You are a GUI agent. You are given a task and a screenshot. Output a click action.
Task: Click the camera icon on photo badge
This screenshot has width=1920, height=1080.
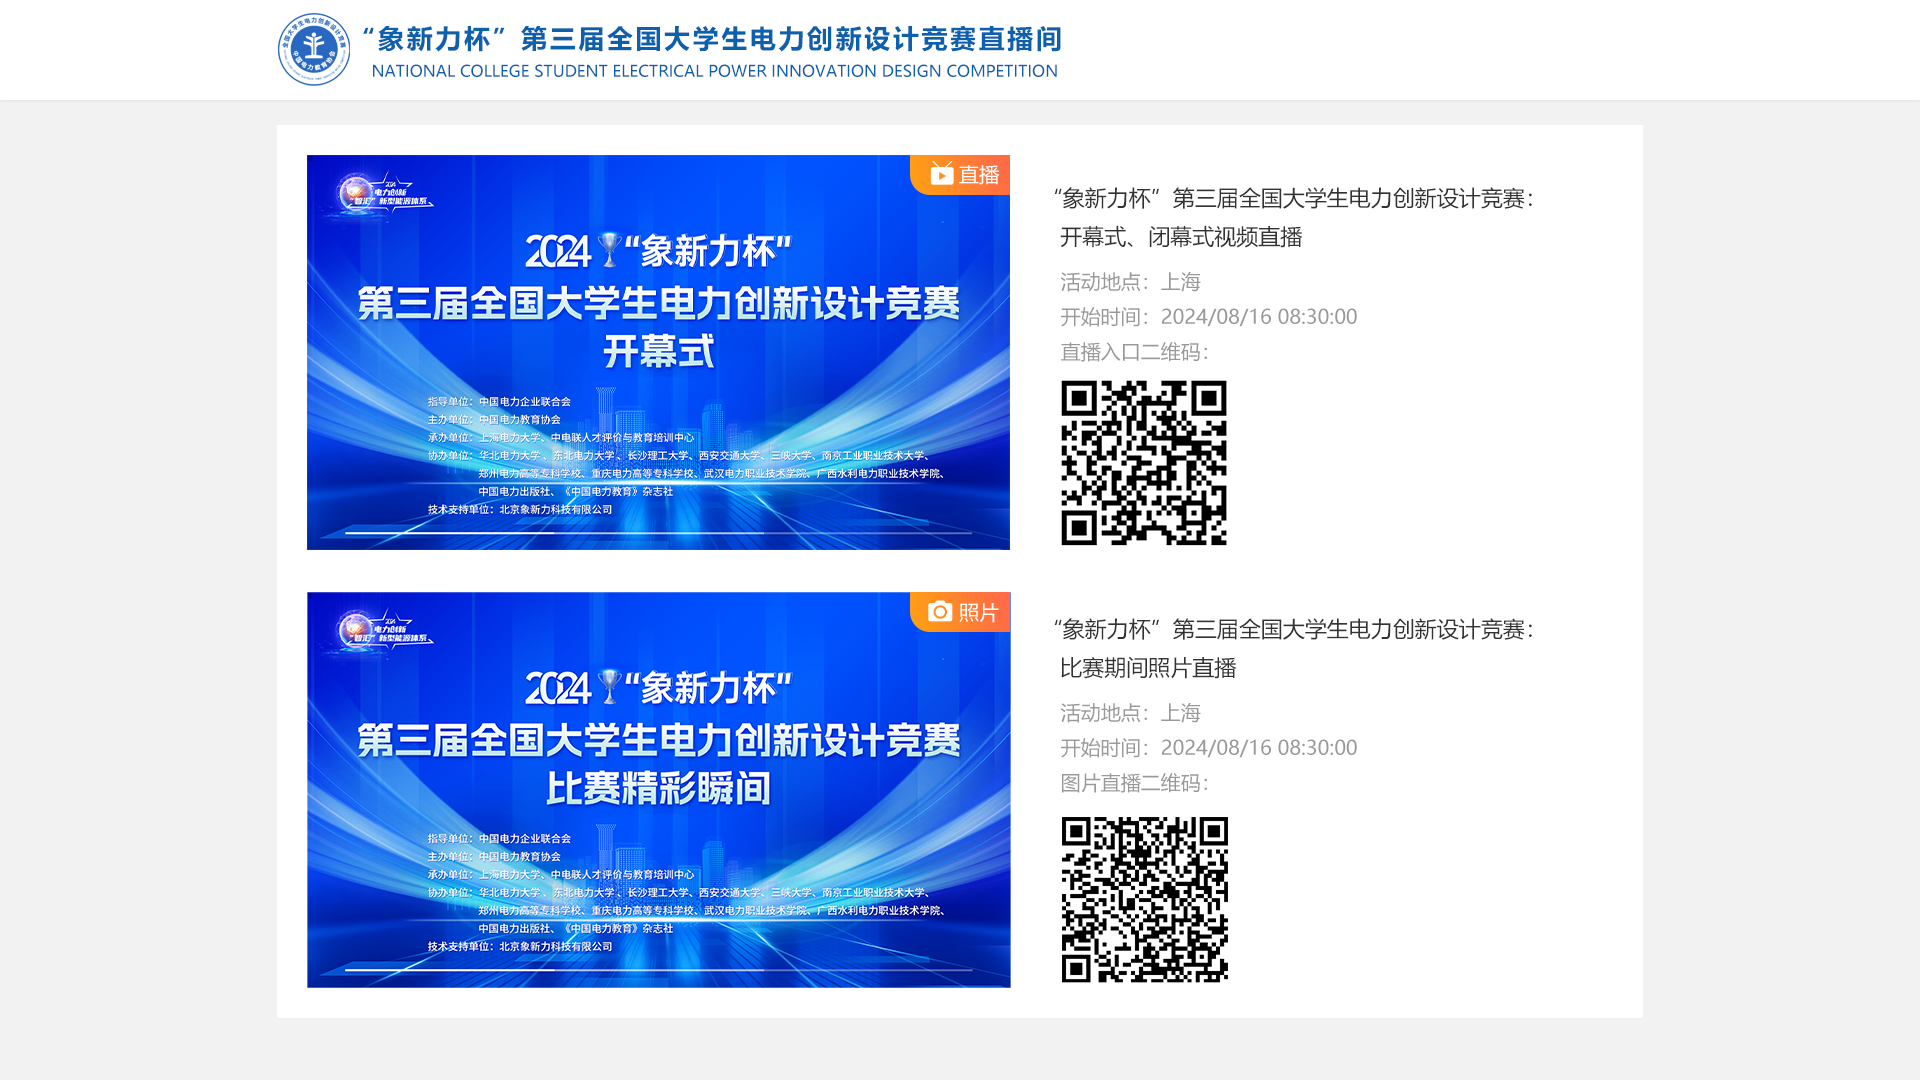[x=939, y=611]
